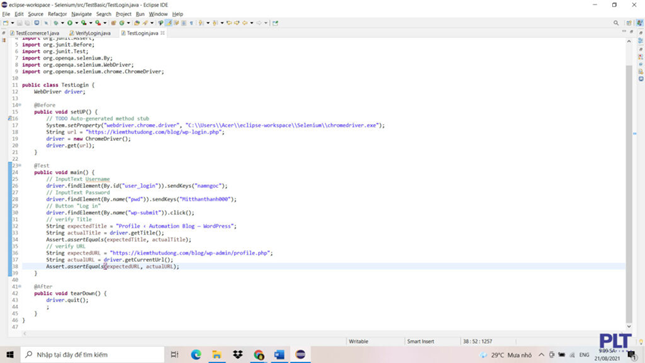Click the Open Type icon
Screen dimensions: 645x363
point(137,23)
